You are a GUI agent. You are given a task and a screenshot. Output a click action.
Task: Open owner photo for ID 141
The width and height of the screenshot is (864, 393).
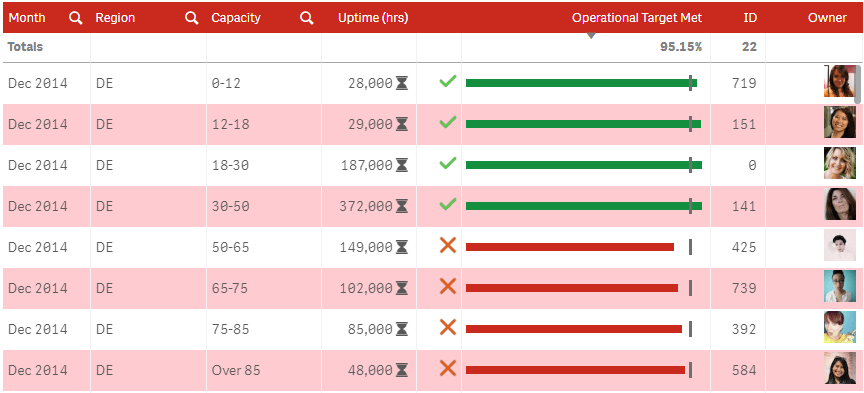point(840,204)
